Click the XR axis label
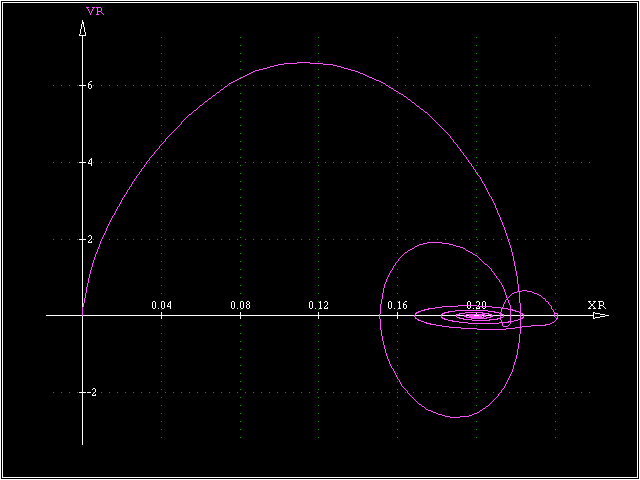640x480 pixels. (597, 305)
